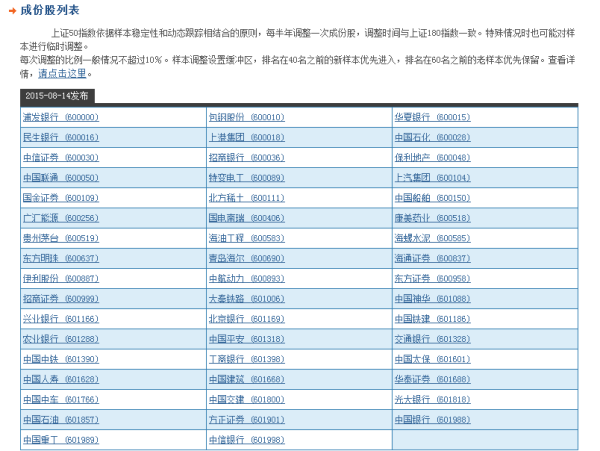Open 海螺水泥 (600585) stock link

click(432, 238)
